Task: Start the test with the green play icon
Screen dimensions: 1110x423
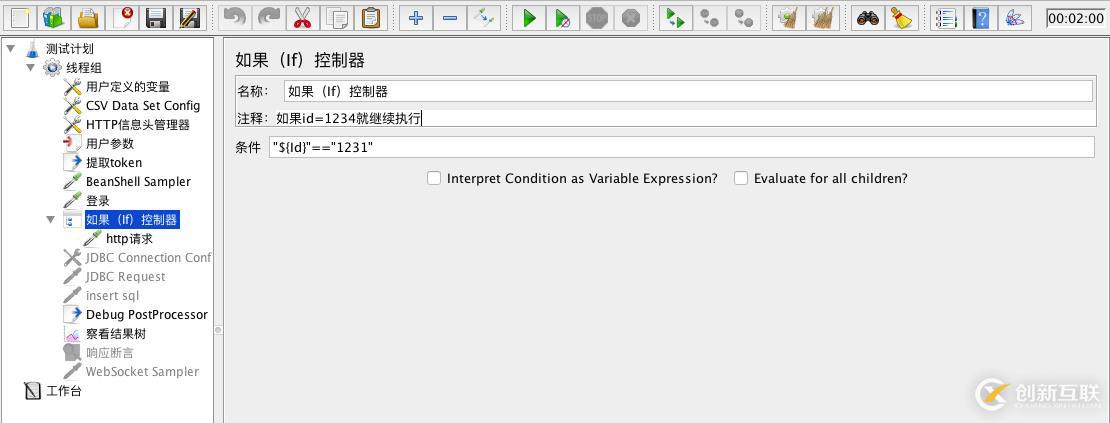Action: coord(530,18)
